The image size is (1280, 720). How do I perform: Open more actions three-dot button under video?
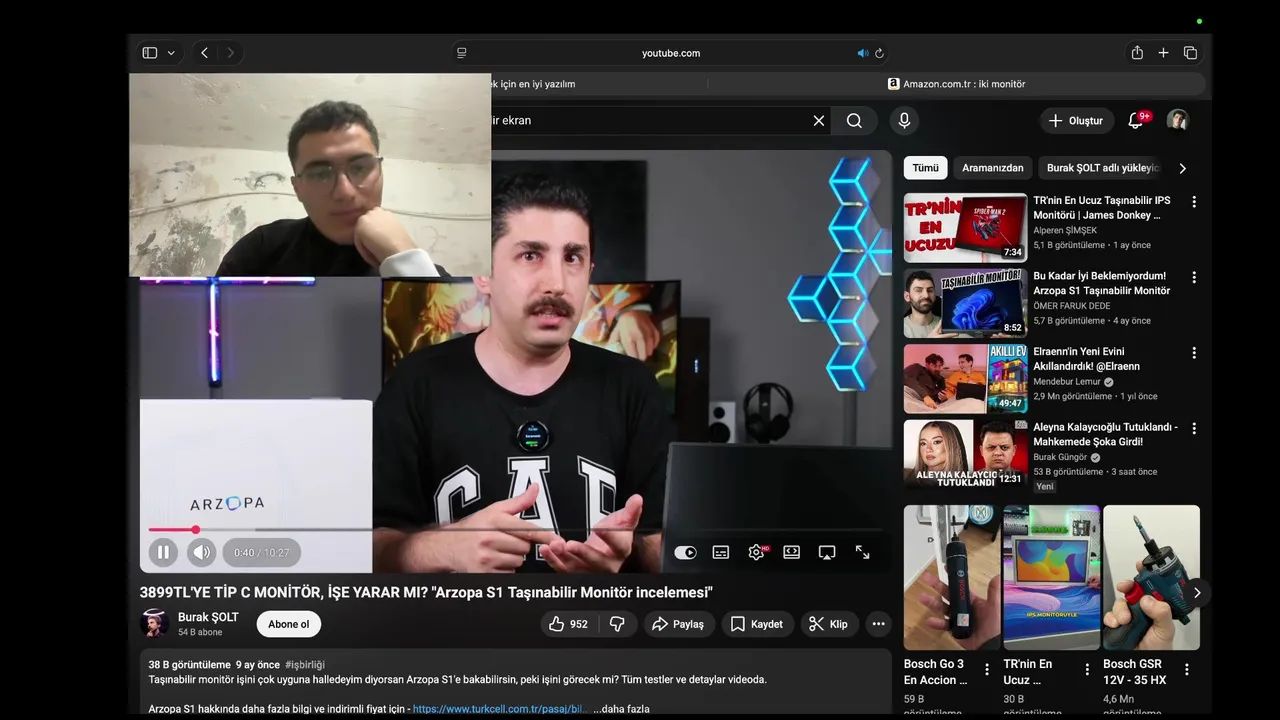pyautogui.click(x=878, y=624)
